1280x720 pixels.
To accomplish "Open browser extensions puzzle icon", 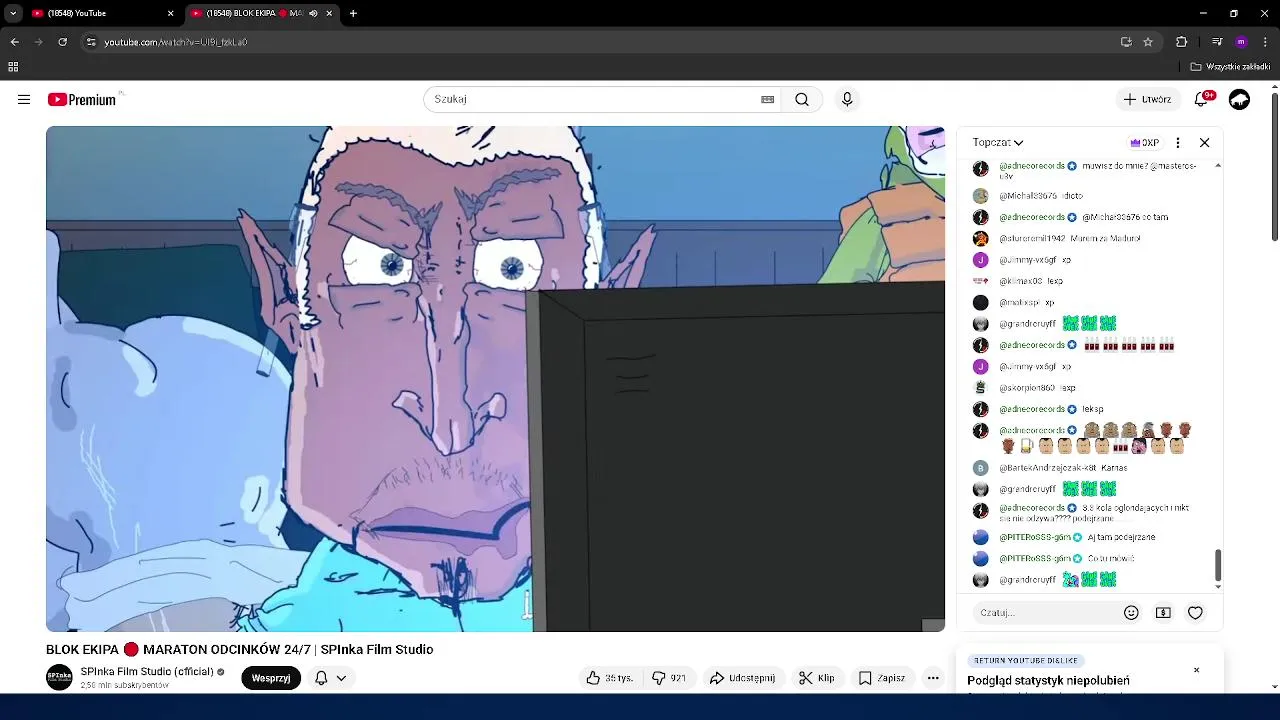I will 1181,42.
